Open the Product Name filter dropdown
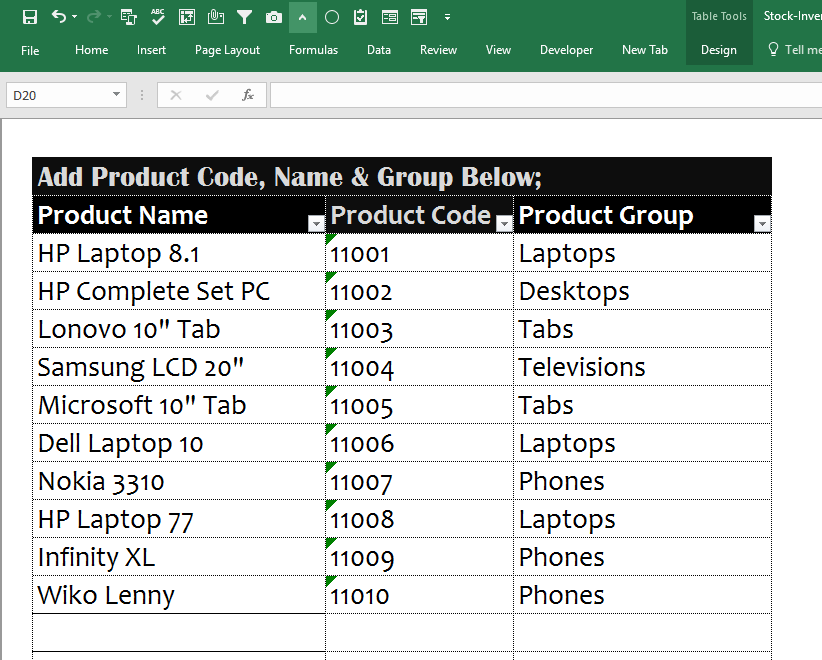 click(x=316, y=224)
